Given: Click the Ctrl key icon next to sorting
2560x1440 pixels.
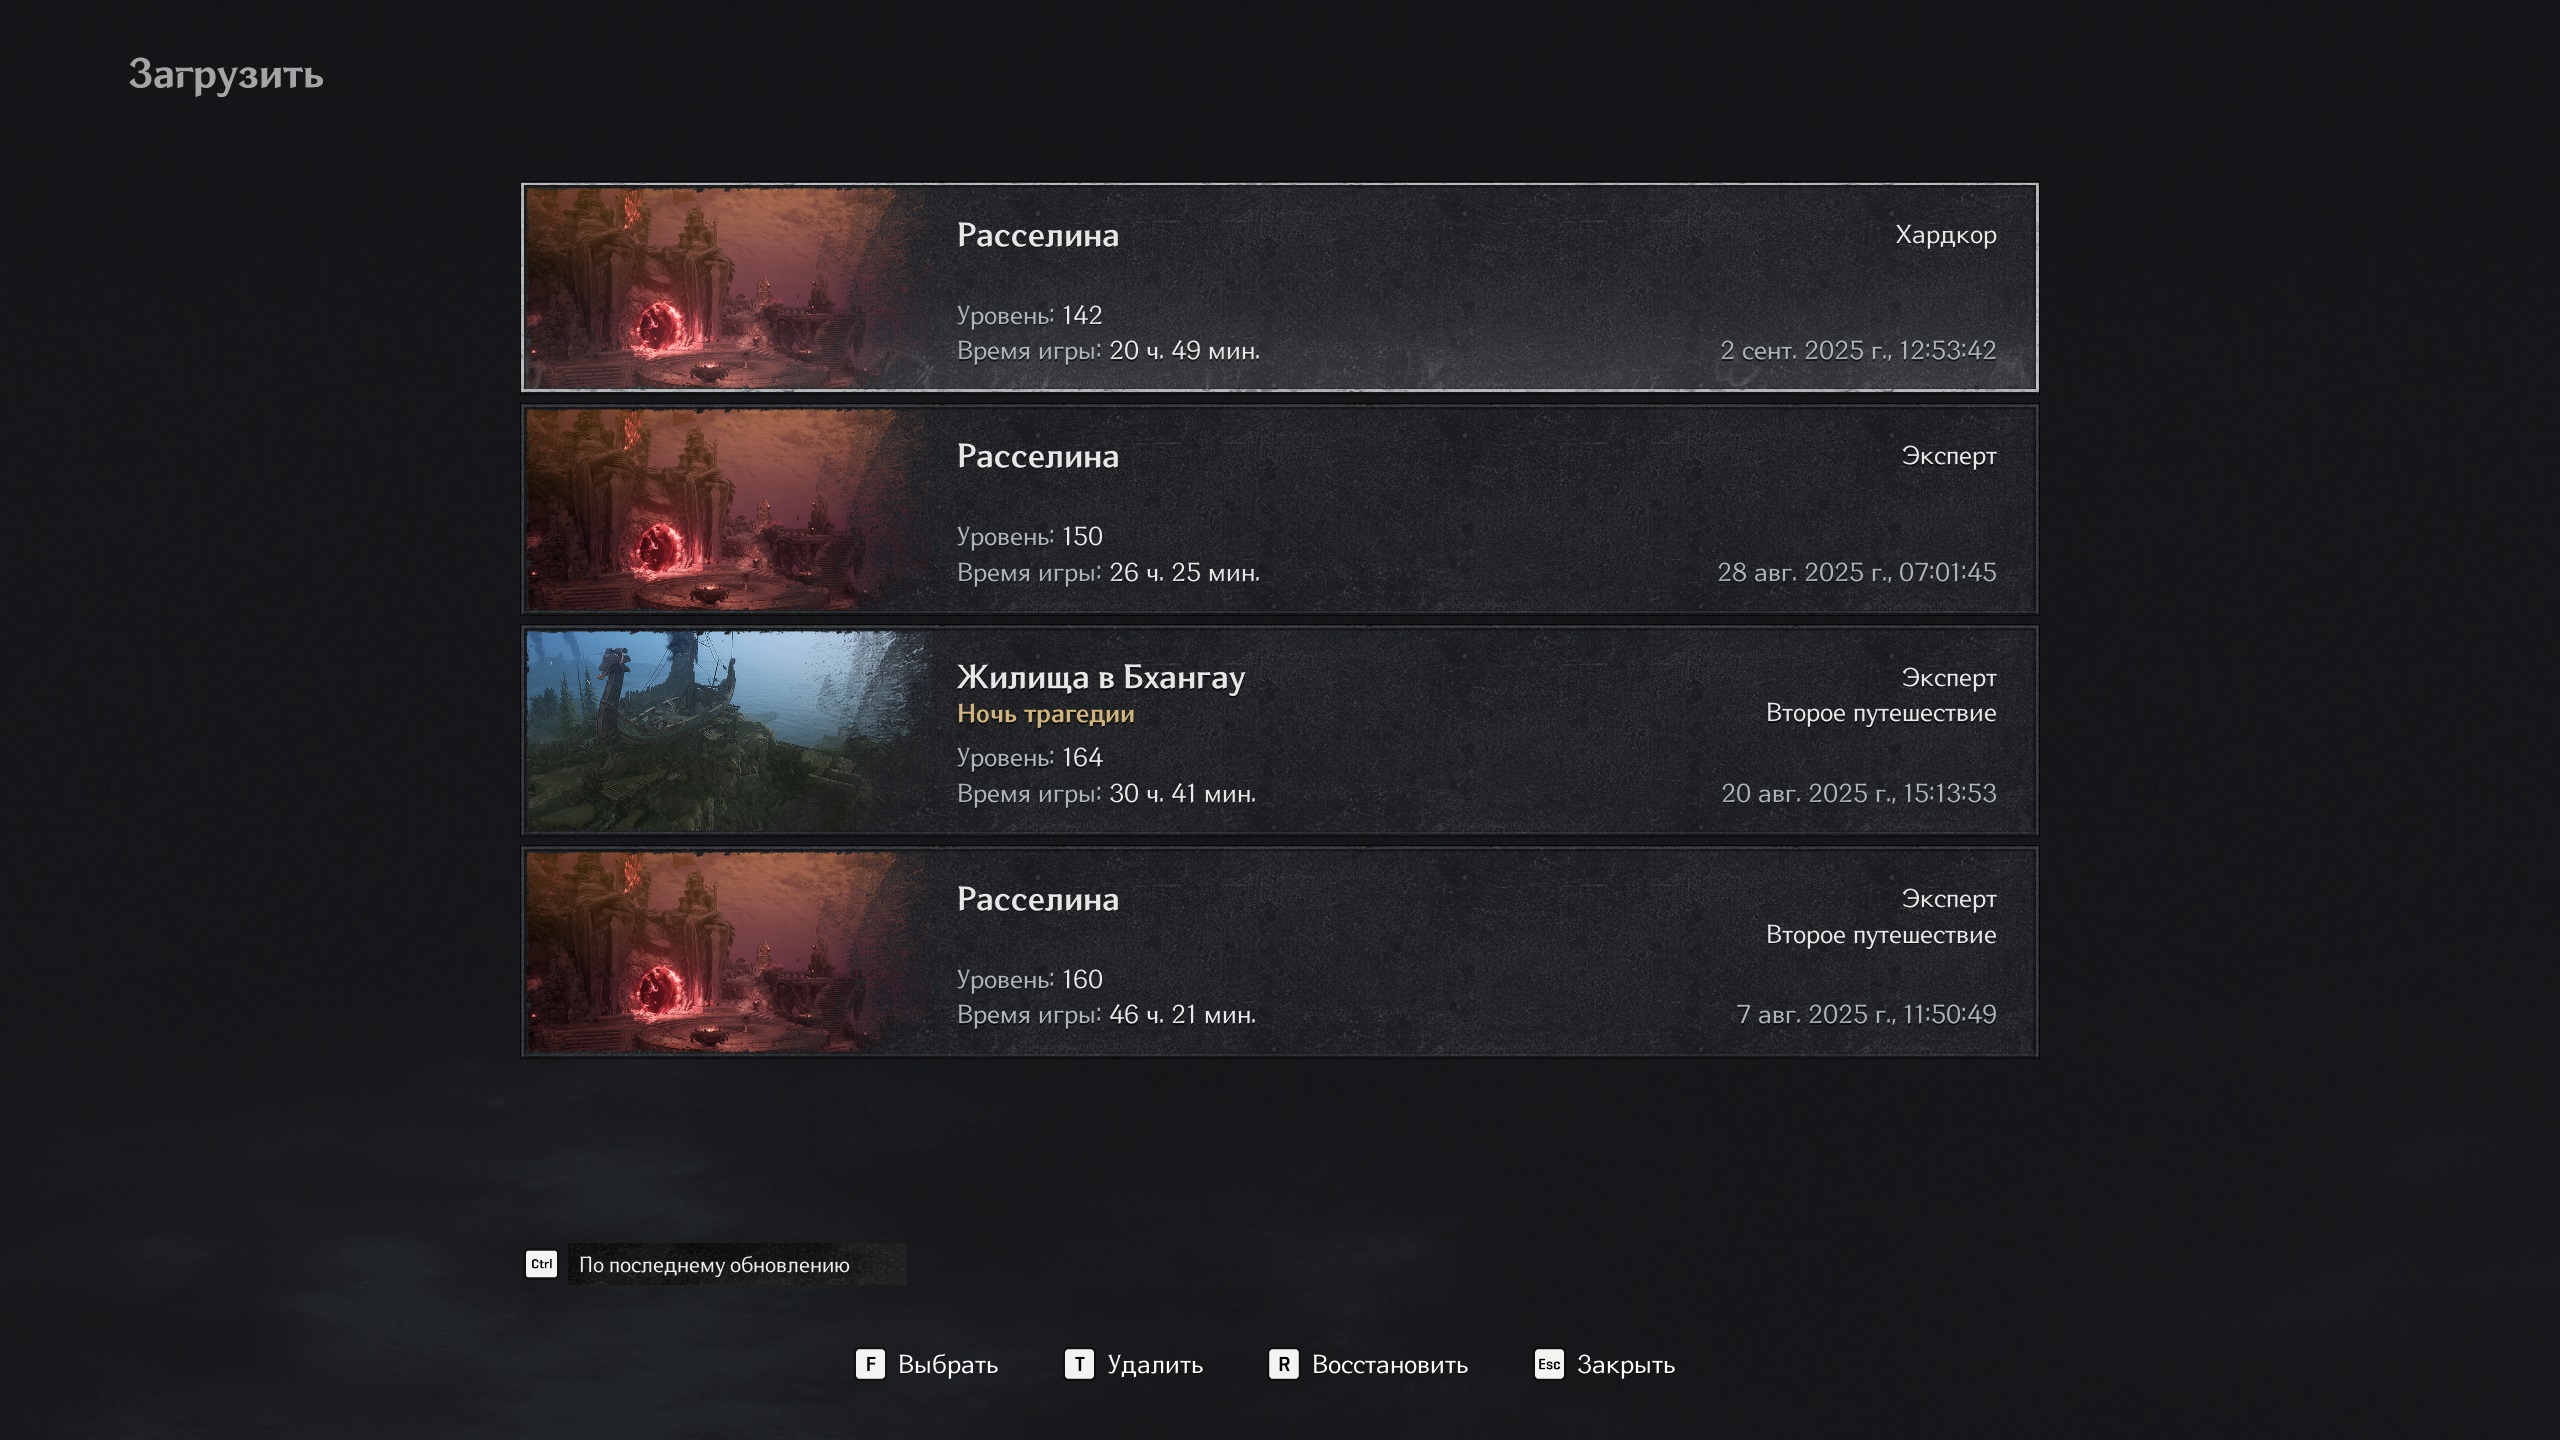Looking at the screenshot, I should click(541, 1264).
